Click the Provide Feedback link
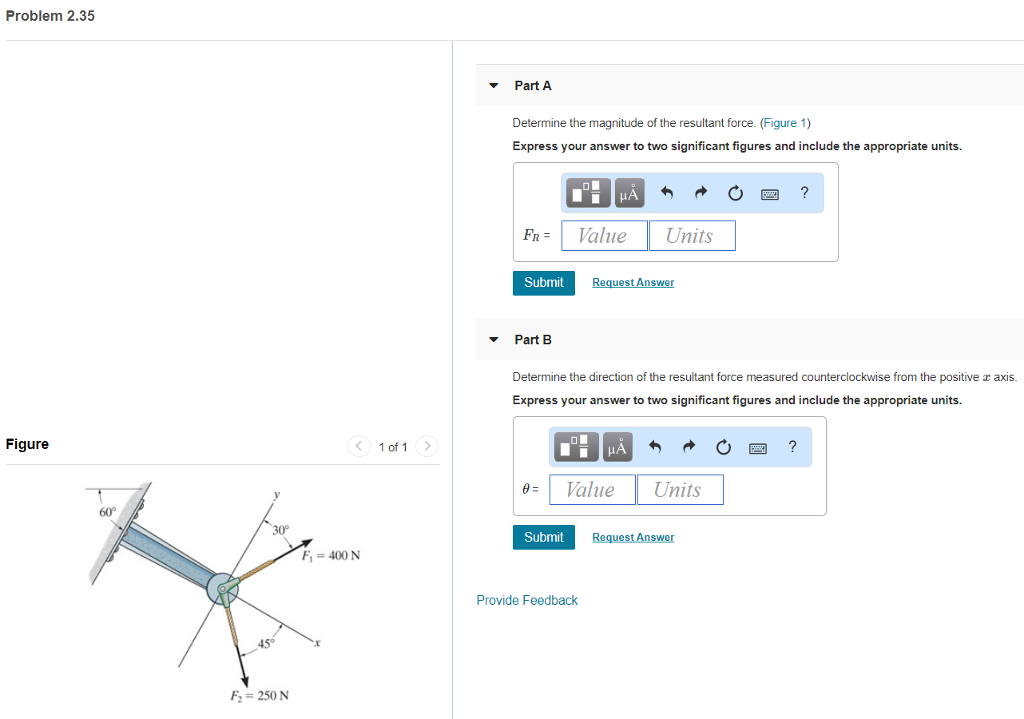The image size is (1024, 719). pos(527,600)
